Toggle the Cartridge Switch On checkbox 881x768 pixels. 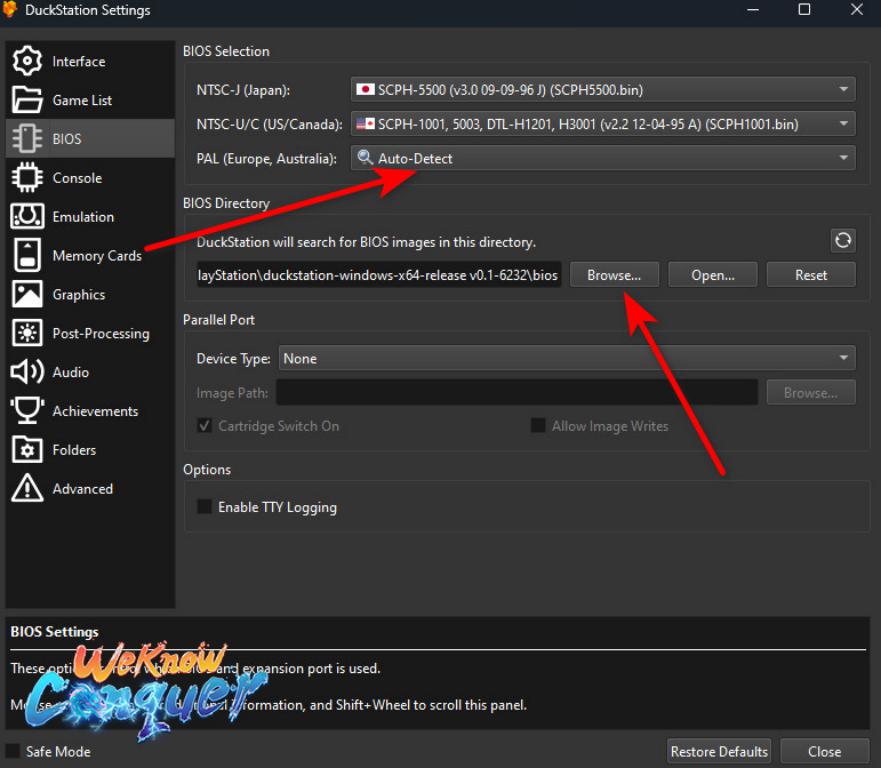tap(205, 426)
